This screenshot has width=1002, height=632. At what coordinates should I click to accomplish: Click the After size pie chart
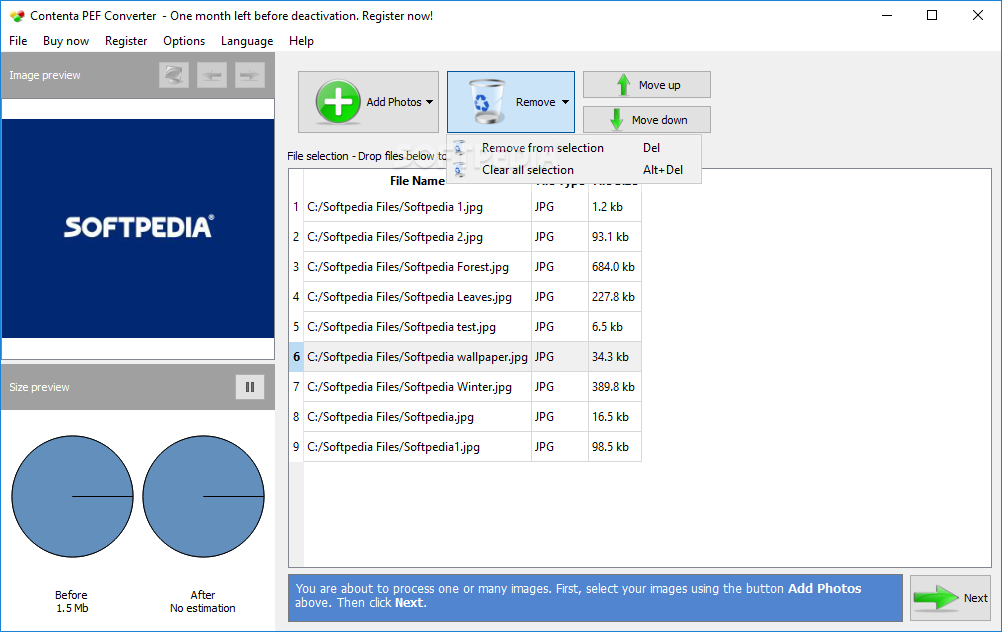click(x=203, y=497)
